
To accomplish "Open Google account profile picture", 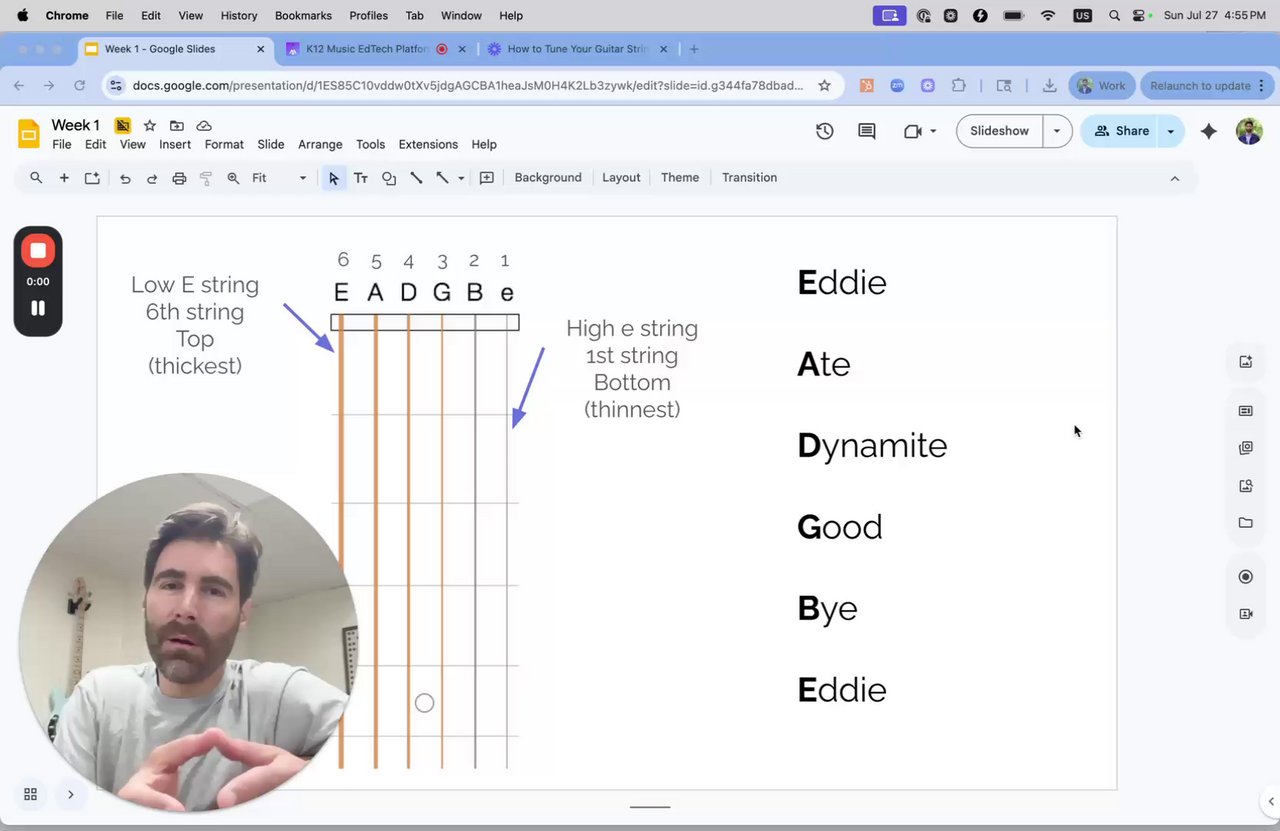I will tap(1249, 131).
